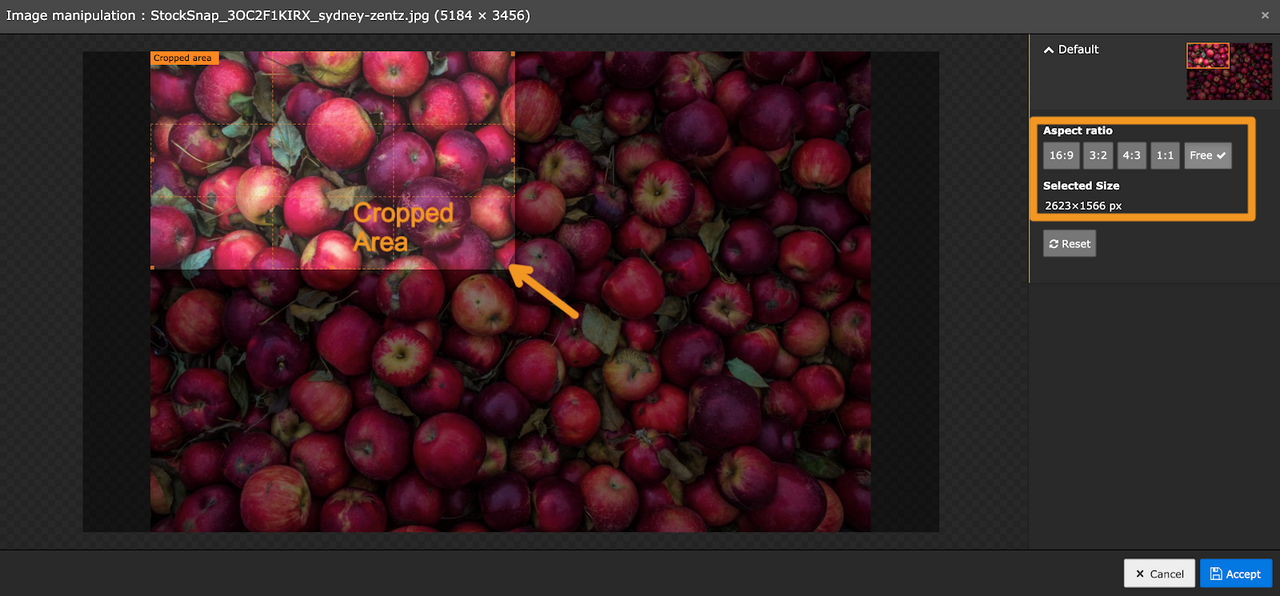Click the crop preview thumbnail
Screen dimensions: 1280x596
coord(1229,71)
